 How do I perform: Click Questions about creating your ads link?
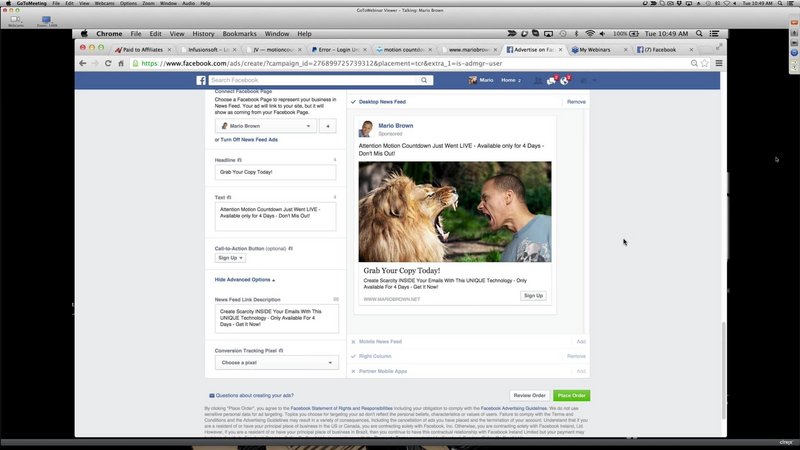tap(254, 395)
